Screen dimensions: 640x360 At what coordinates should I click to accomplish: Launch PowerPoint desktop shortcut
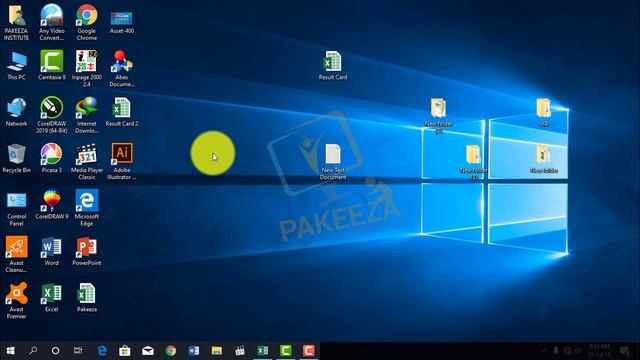click(87, 251)
